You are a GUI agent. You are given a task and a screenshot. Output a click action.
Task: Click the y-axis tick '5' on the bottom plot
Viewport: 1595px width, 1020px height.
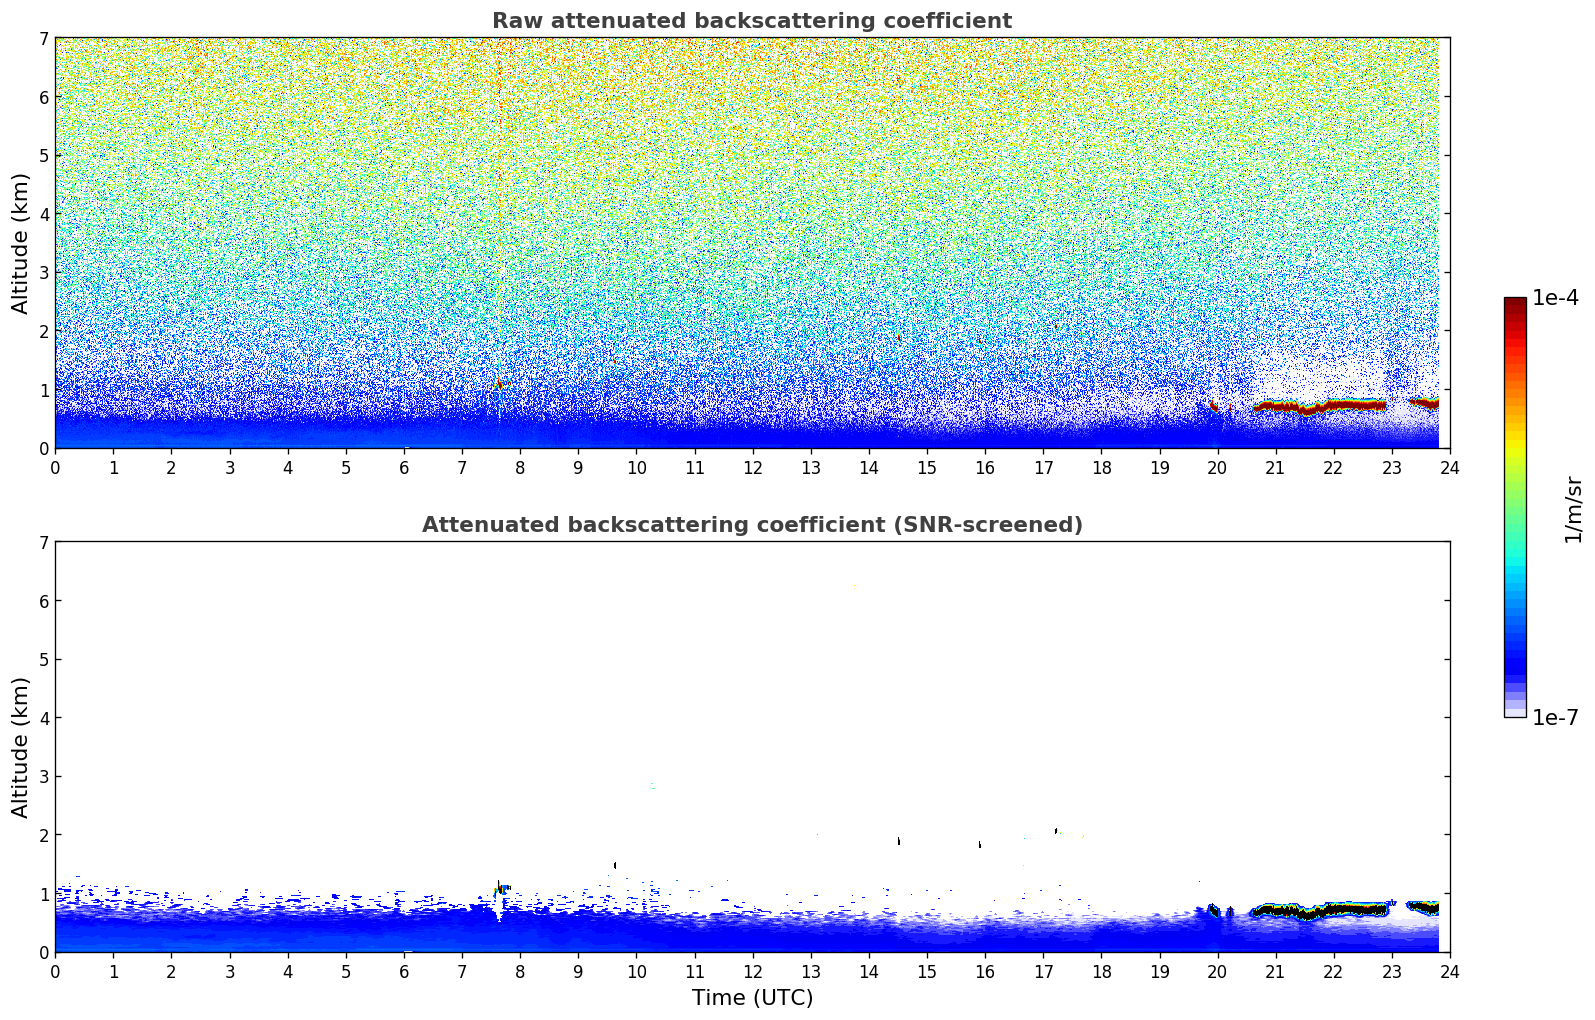pos(44,660)
